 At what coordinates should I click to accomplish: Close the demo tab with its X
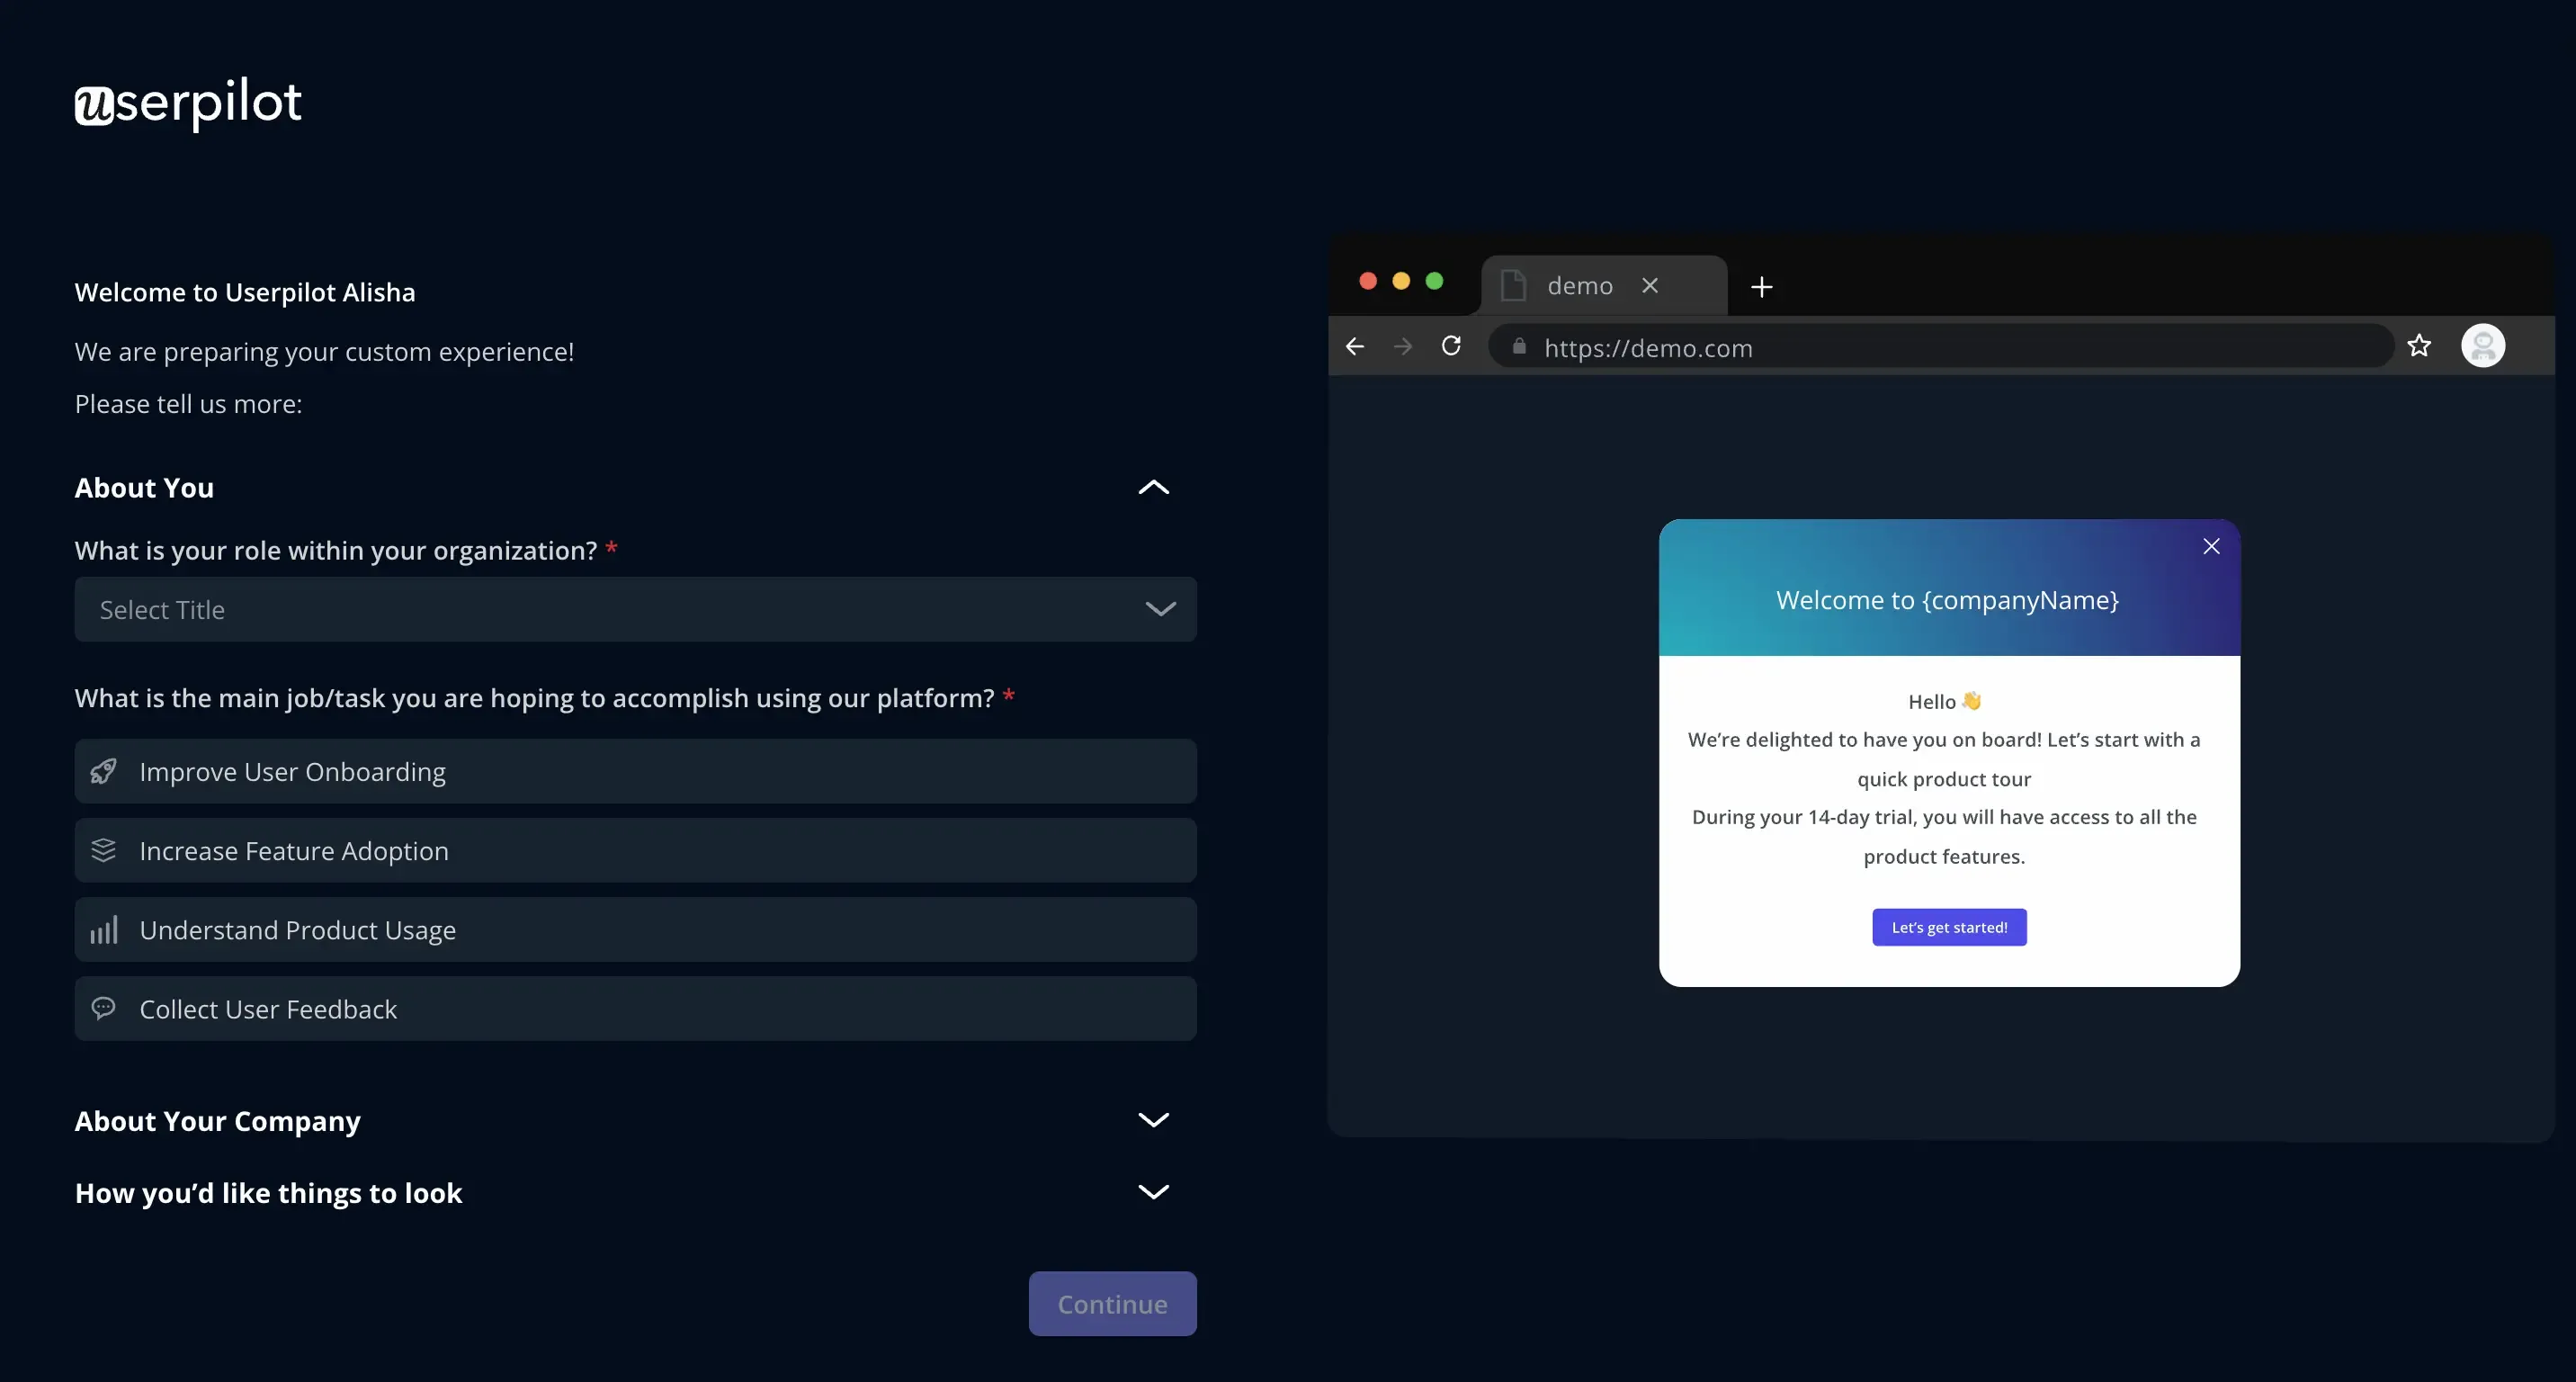[x=1650, y=286]
